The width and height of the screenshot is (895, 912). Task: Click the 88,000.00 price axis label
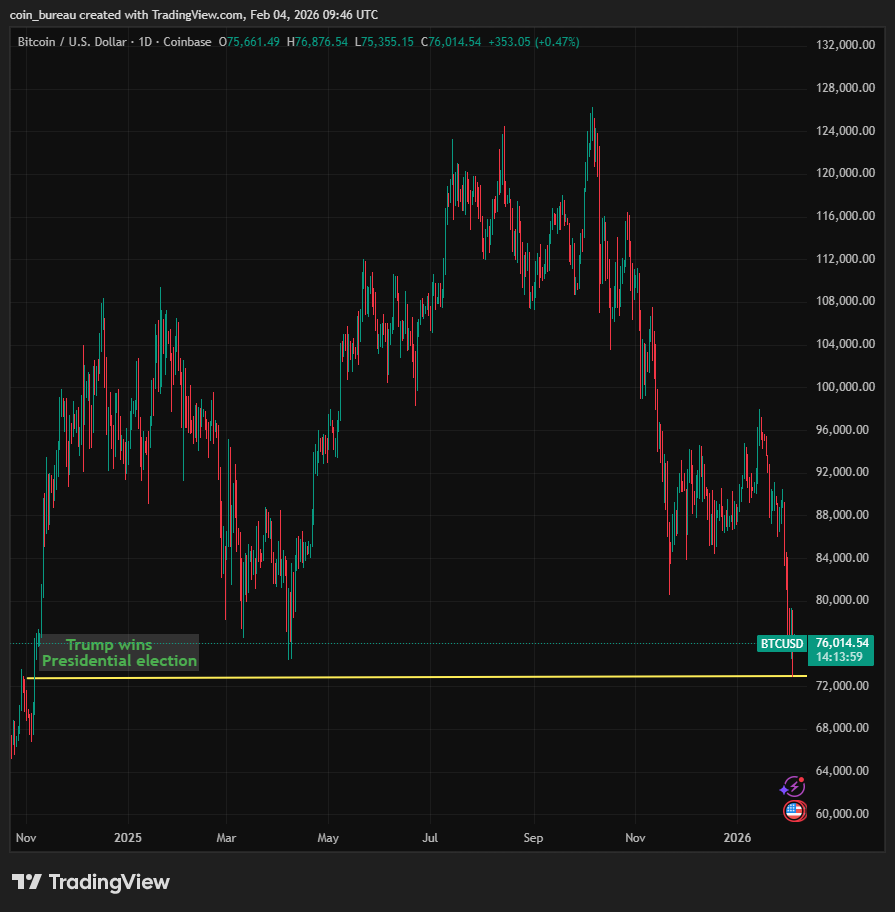click(x=842, y=515)
